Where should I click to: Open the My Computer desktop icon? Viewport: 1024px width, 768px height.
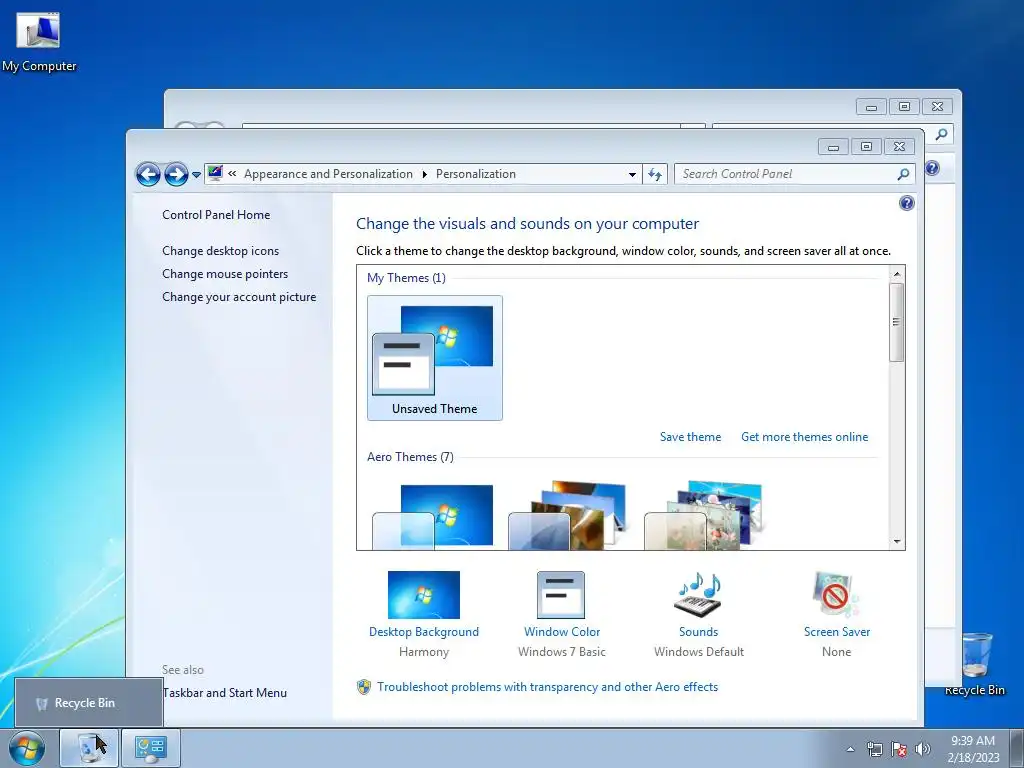click(x=39, y=42)
